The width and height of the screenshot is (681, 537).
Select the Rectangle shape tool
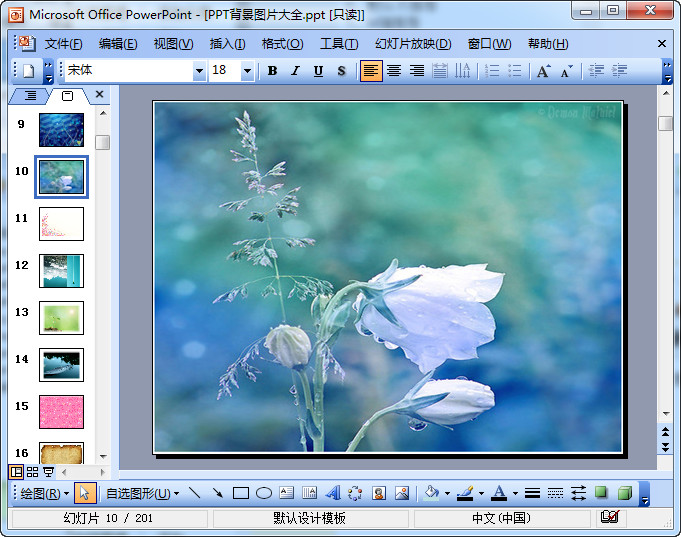click(241, 493)
